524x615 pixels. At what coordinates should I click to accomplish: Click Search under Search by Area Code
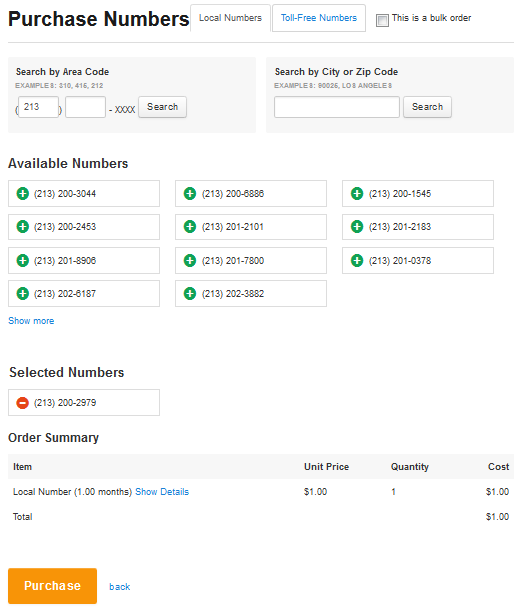(x=162, y=107)
